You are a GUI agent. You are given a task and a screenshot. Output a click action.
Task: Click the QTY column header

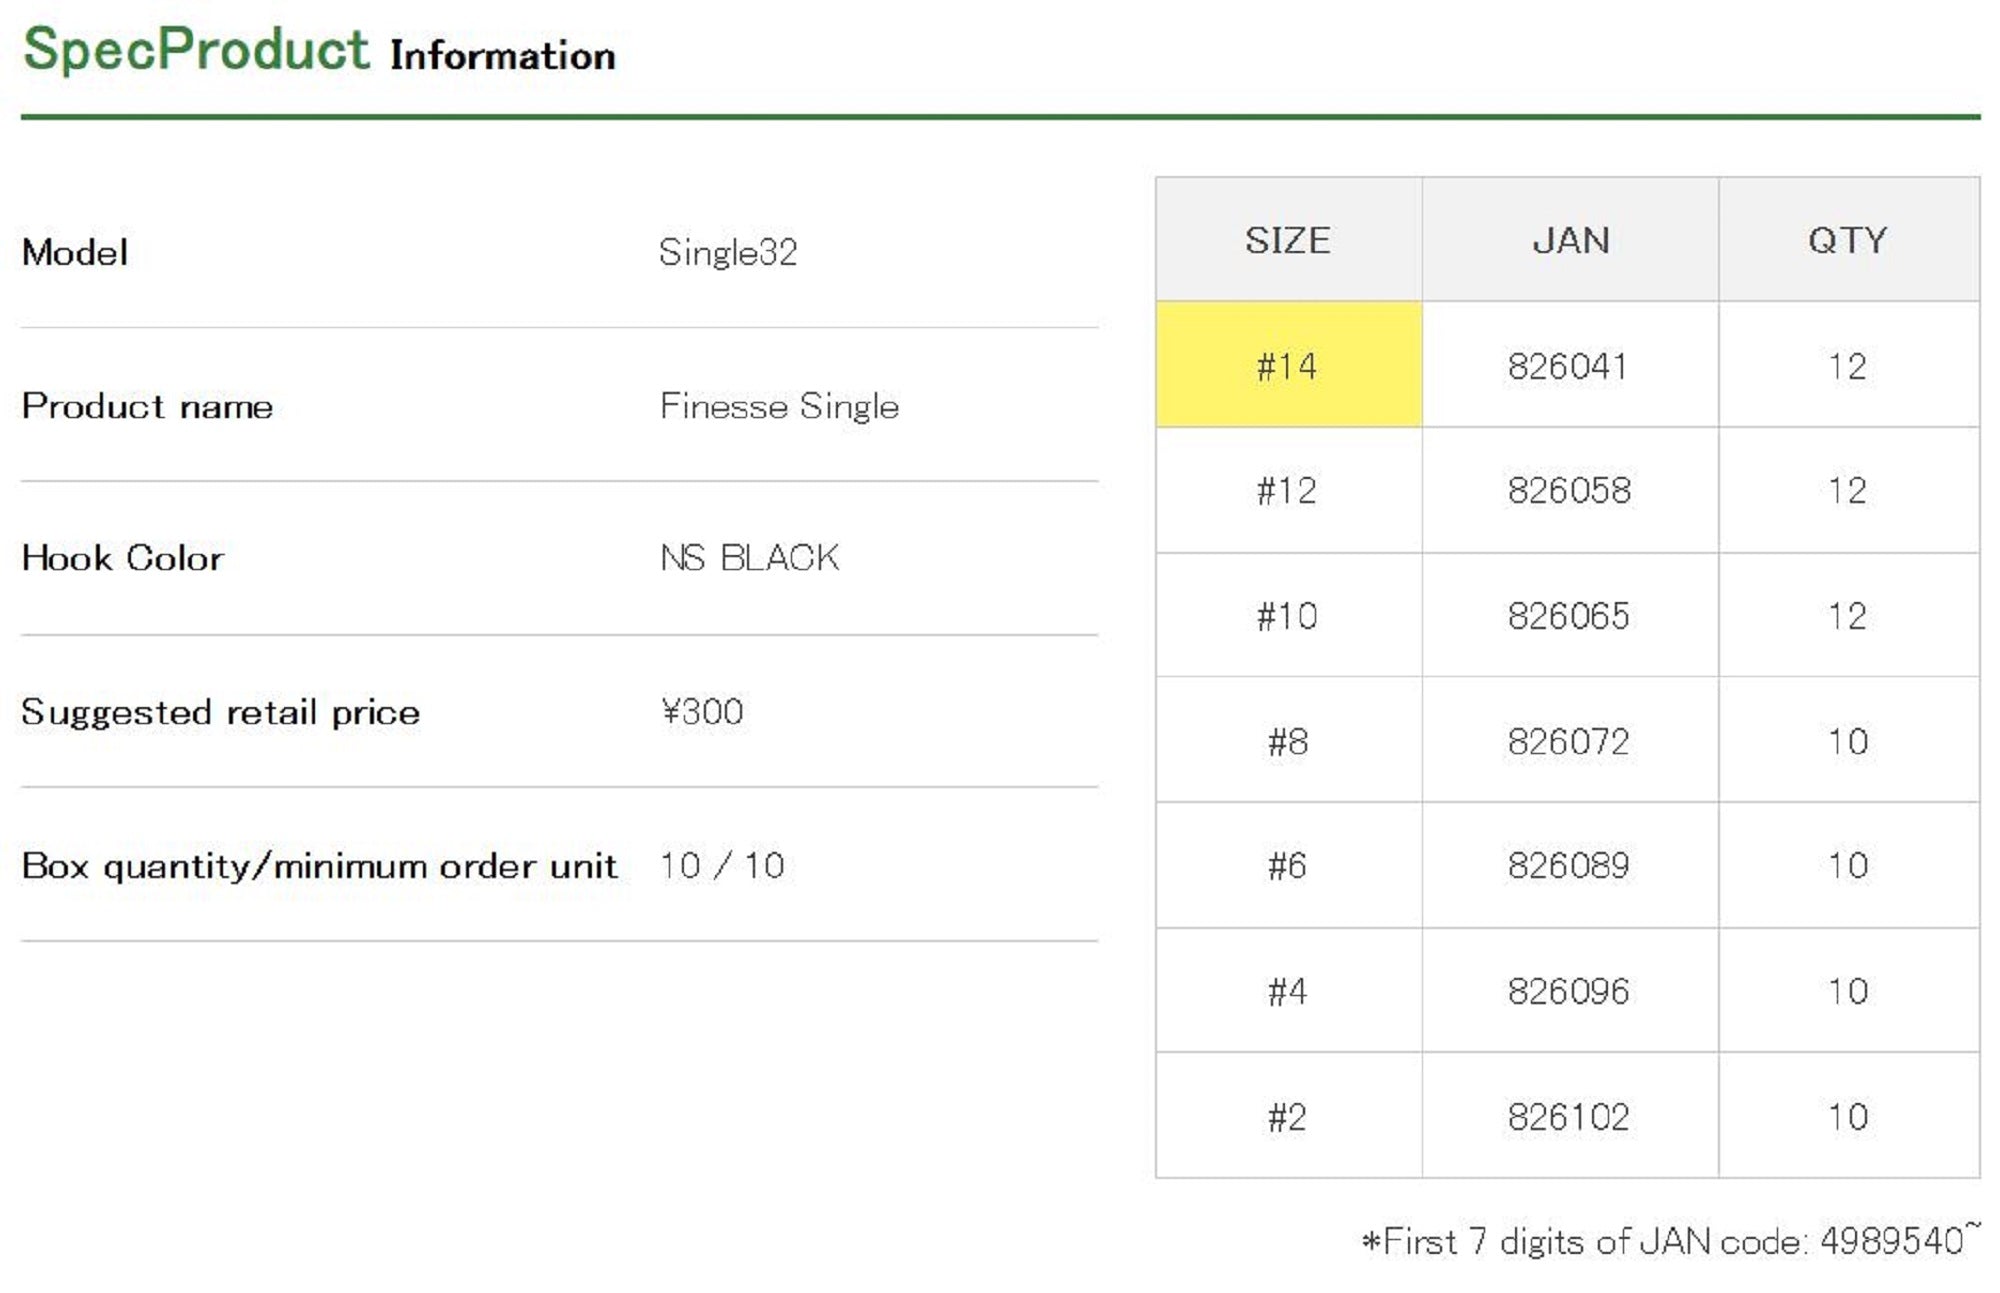tap(1847, 240)
